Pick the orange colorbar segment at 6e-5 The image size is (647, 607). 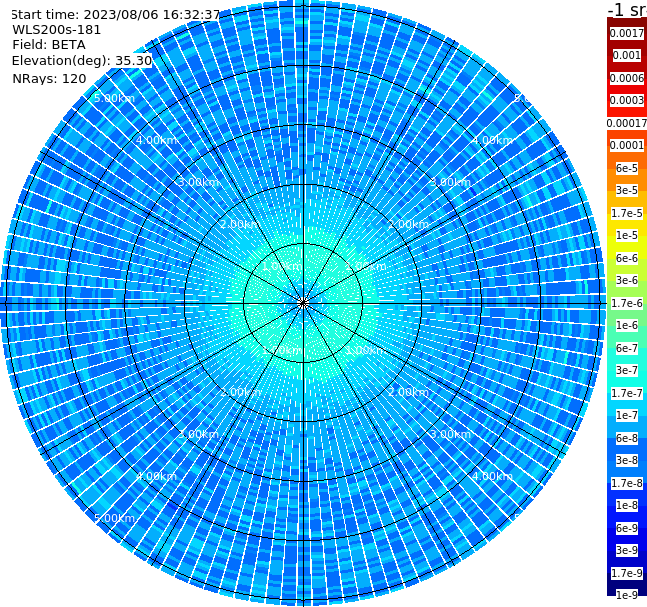tap(627, 168)
